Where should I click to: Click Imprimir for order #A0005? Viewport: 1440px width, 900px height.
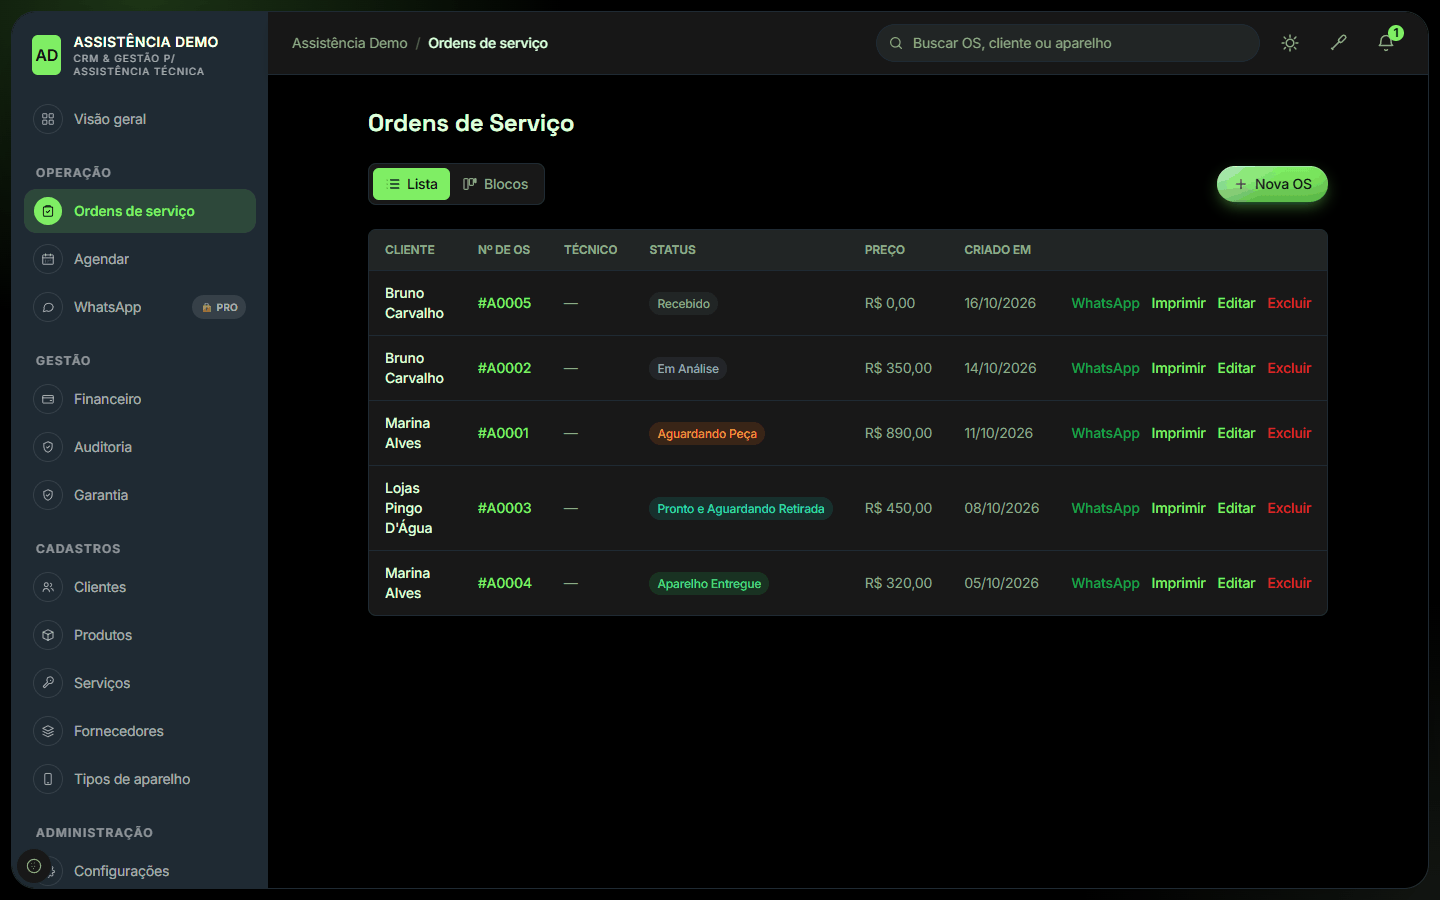pyautogui.click(x=1178, y=303)
